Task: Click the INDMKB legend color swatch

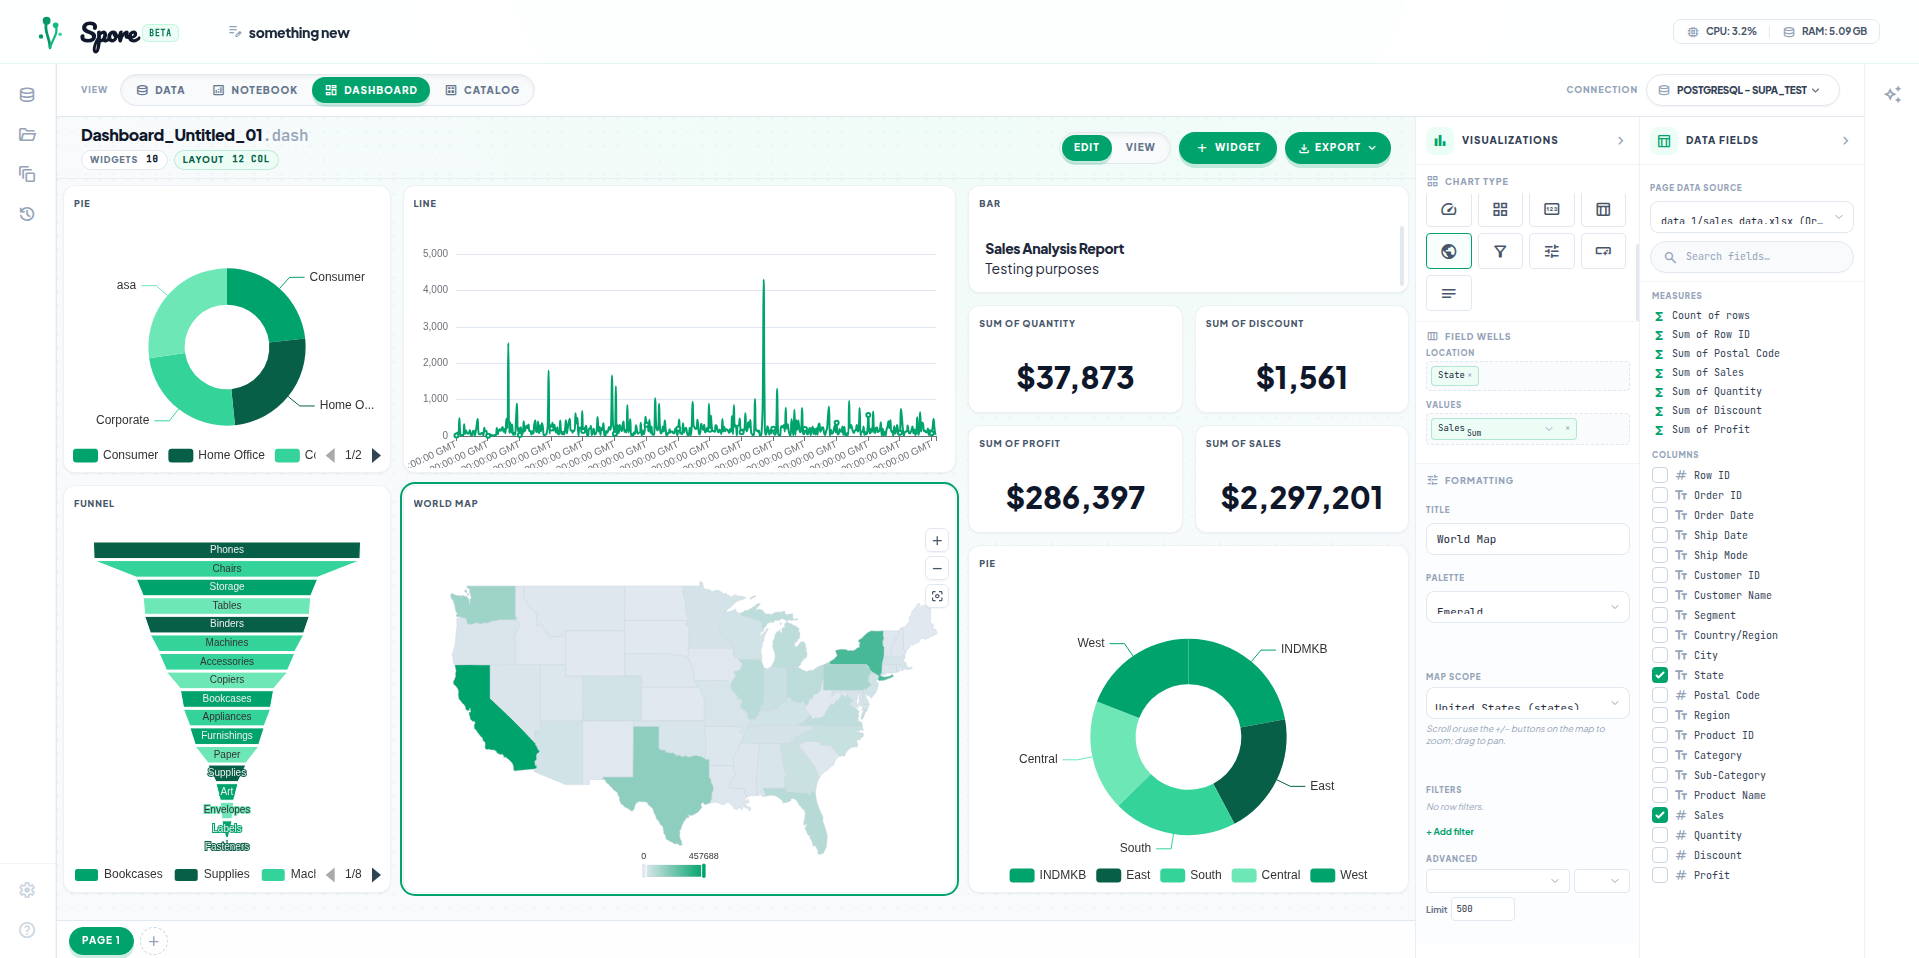Action: (1022, 875)
